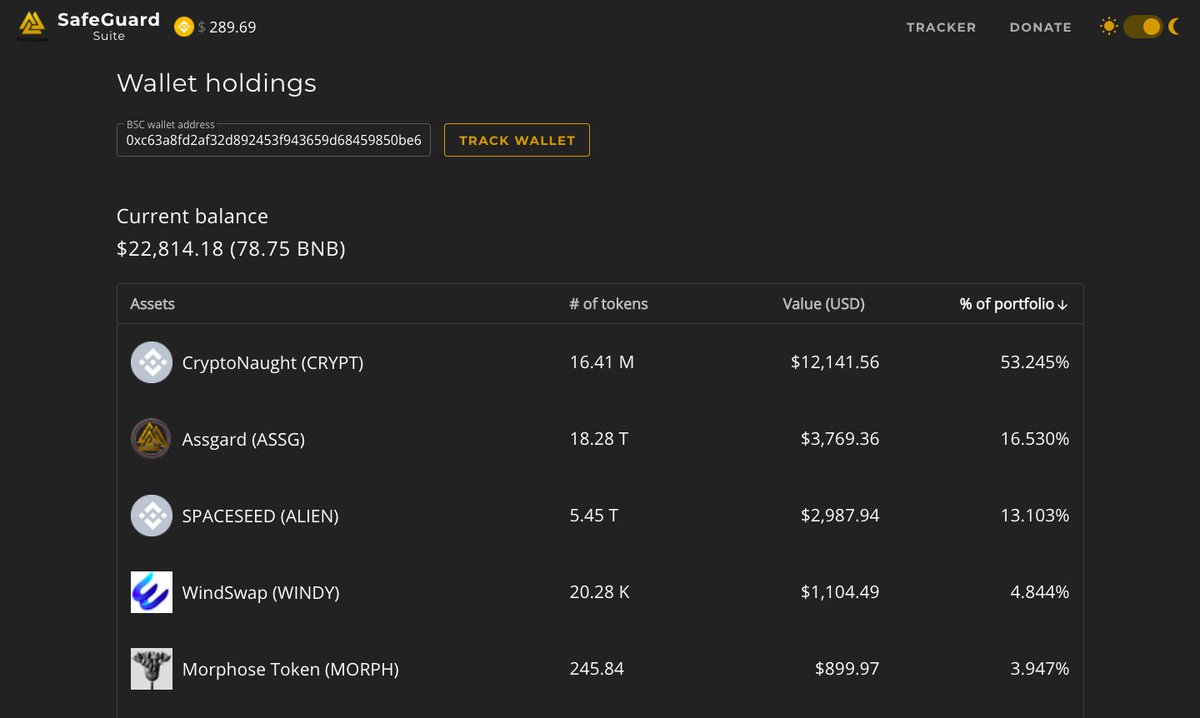Open the Tracker menu item
Image resolution: width=1200 pixels, height=718 pixels.
click(x=941, y=27)
